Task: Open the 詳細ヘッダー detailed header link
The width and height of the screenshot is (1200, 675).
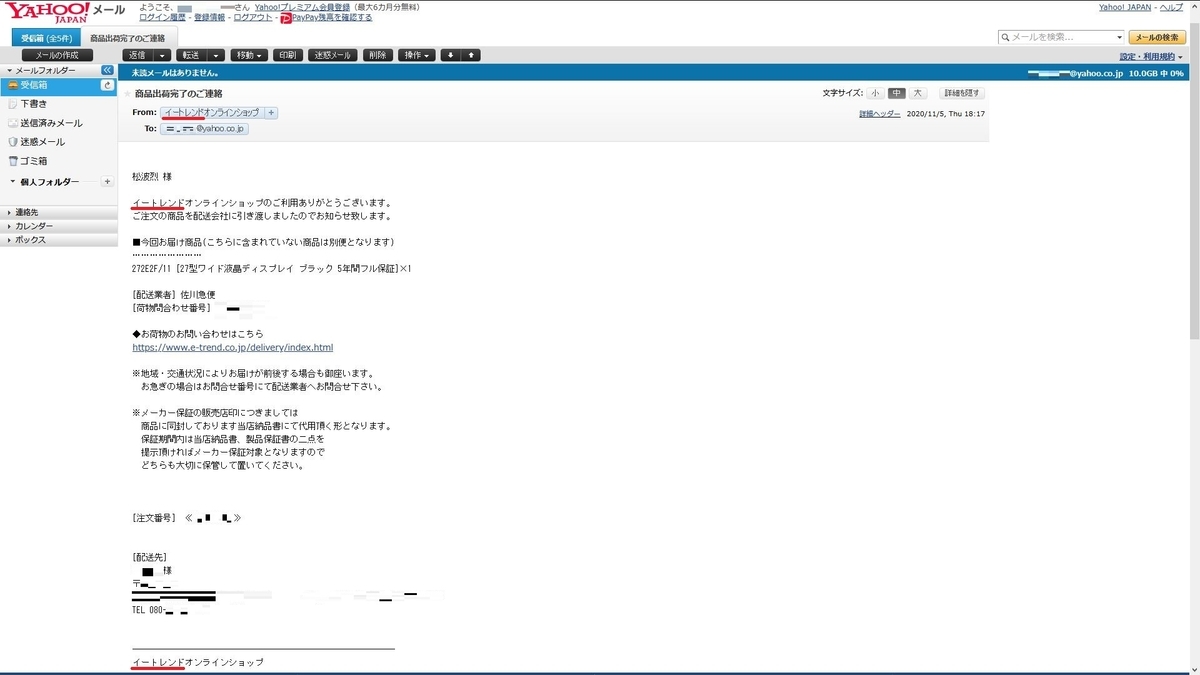Action: 880,114
